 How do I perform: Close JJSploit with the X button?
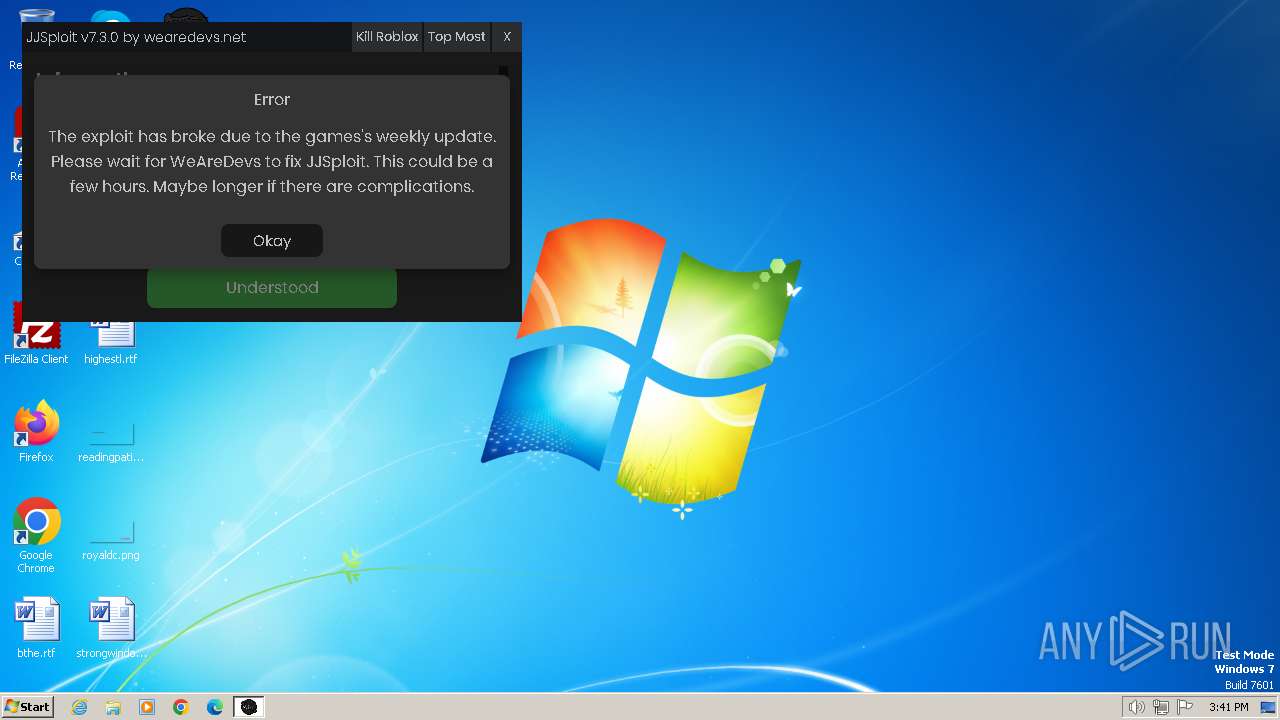coord(507,37)
